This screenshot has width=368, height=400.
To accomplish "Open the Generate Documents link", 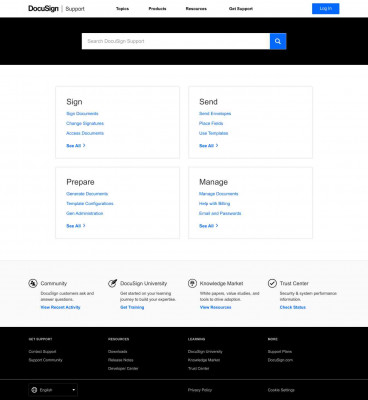I will coord(87,194).
